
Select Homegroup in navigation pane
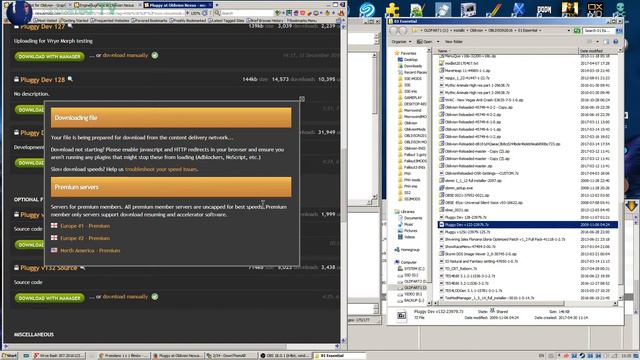pos(407,249)
